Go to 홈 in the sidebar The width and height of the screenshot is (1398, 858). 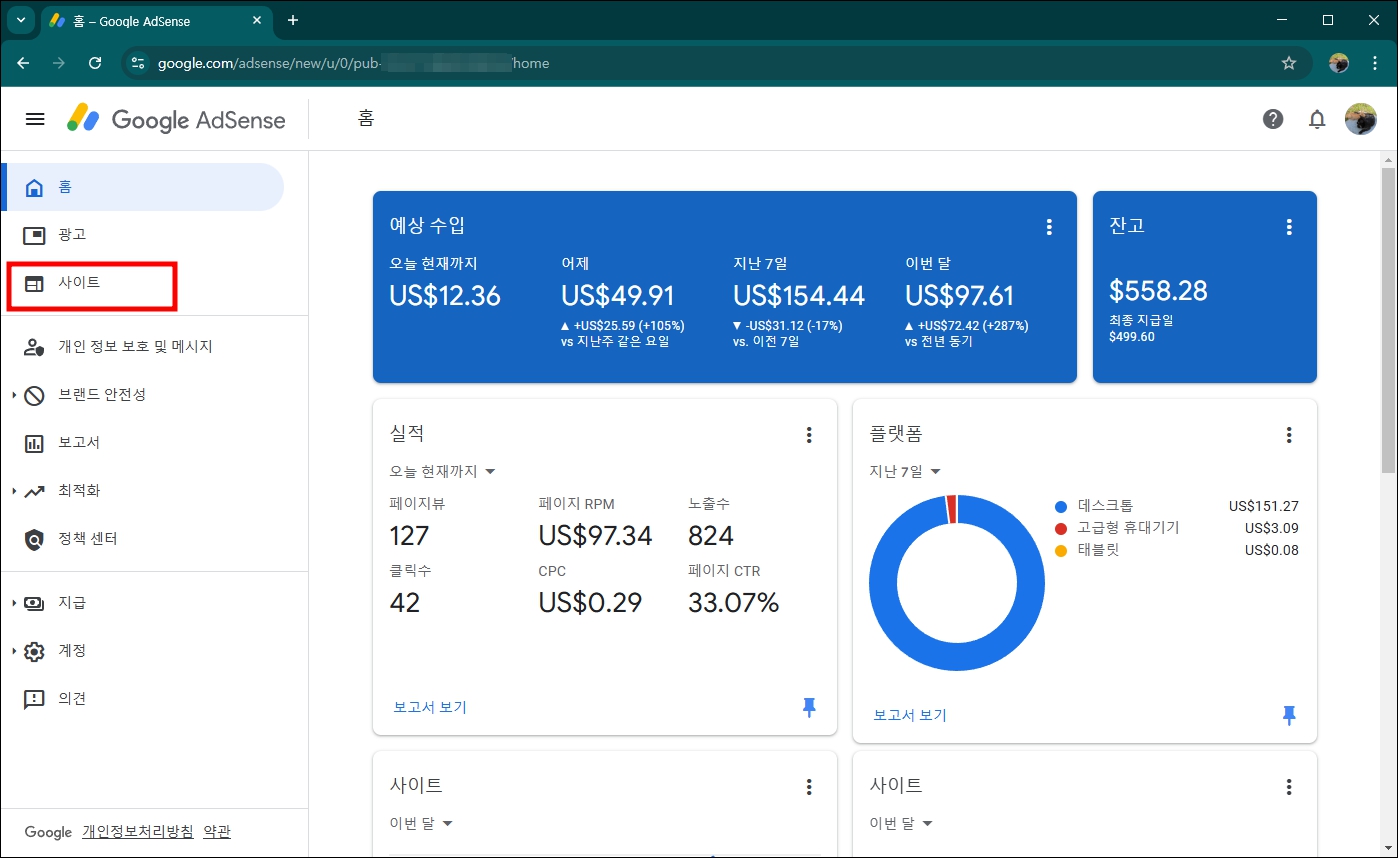click(x=143, y=187)
